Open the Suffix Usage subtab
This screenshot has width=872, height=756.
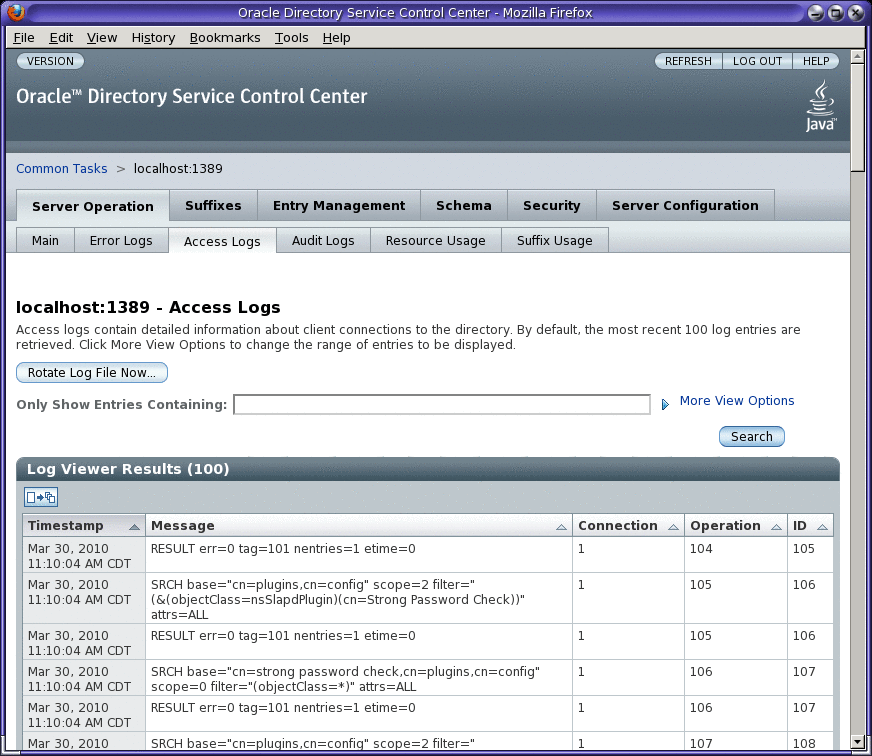(x=554, y=240)
